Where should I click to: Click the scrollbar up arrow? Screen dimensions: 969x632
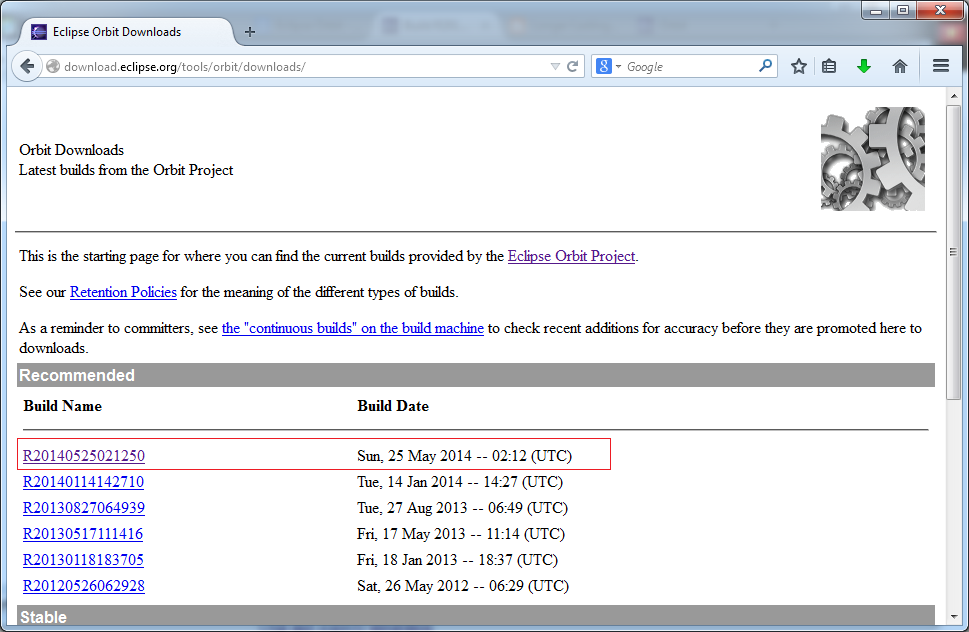coord(954,96)
